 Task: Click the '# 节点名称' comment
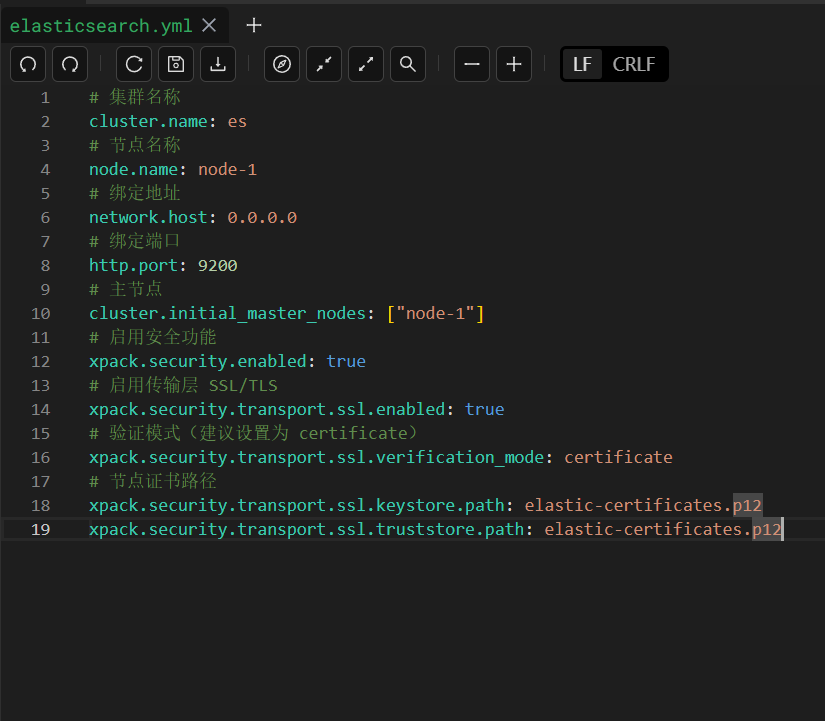click(x=135, y=145)
